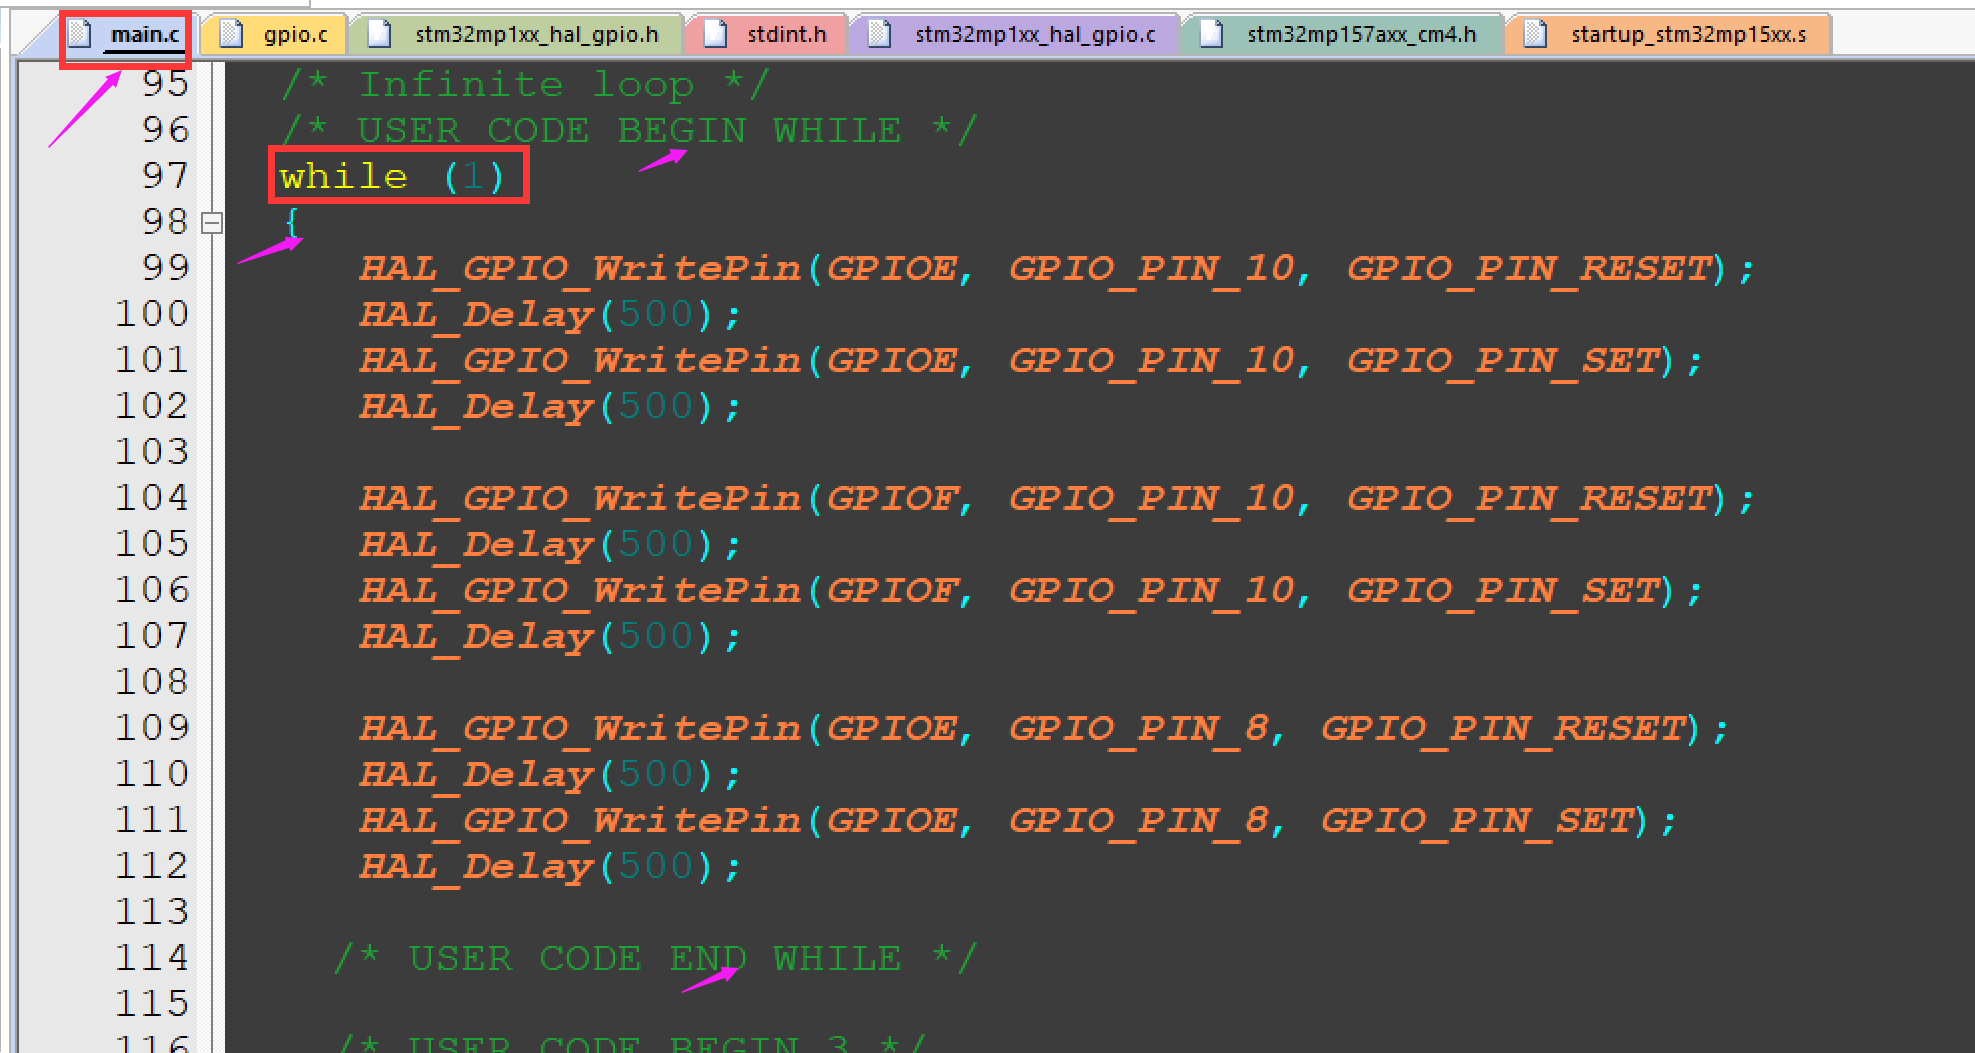Click the gpio.c tab file icon
Image resolution: width=1975 pixels, height=1053 pixels.
coord(232,34)
